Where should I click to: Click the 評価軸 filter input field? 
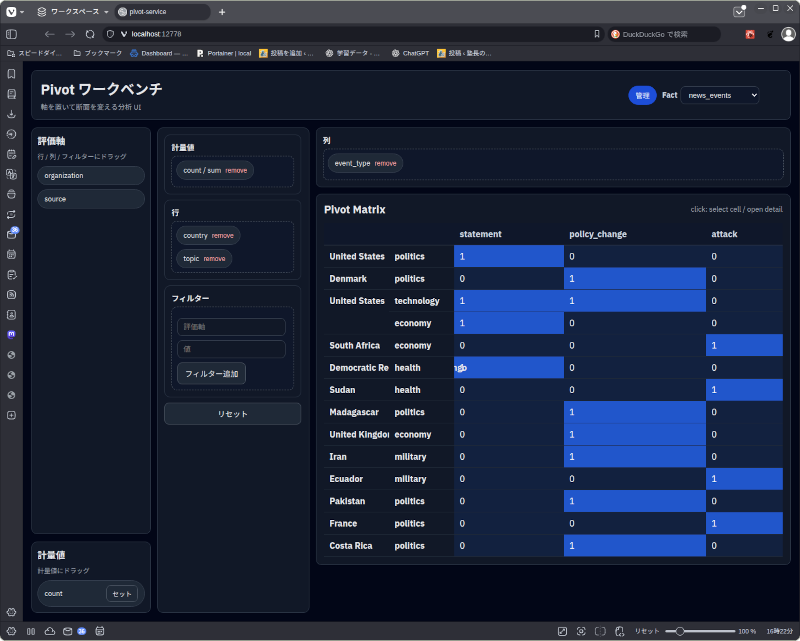[x=231, y=327]
